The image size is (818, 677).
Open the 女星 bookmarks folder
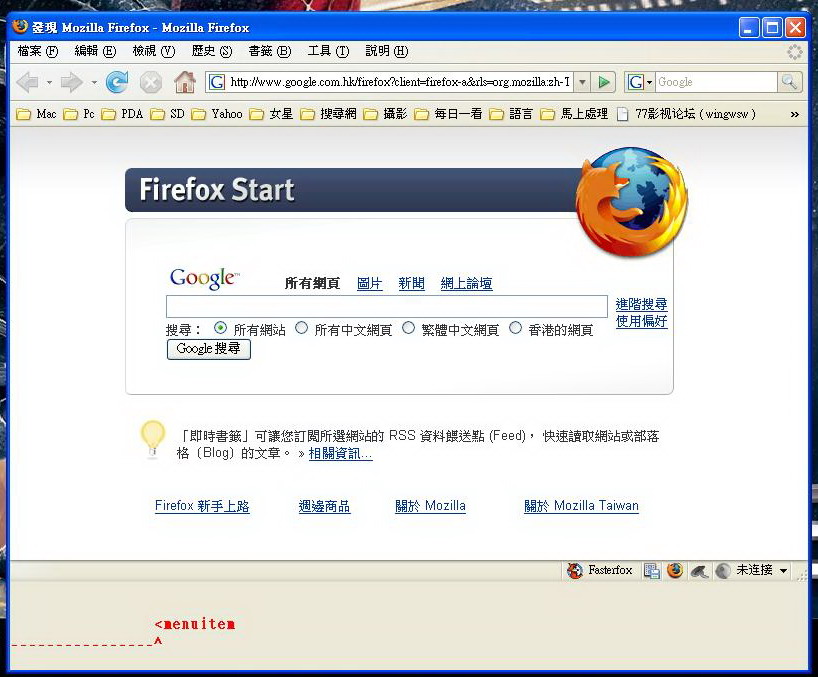(x=271, y=114)
